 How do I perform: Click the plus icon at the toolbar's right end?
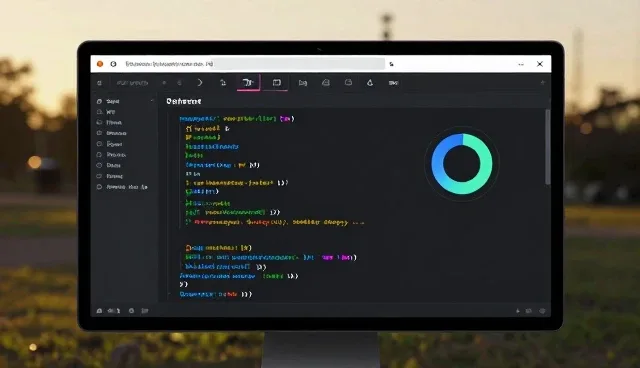pos(542,82)
